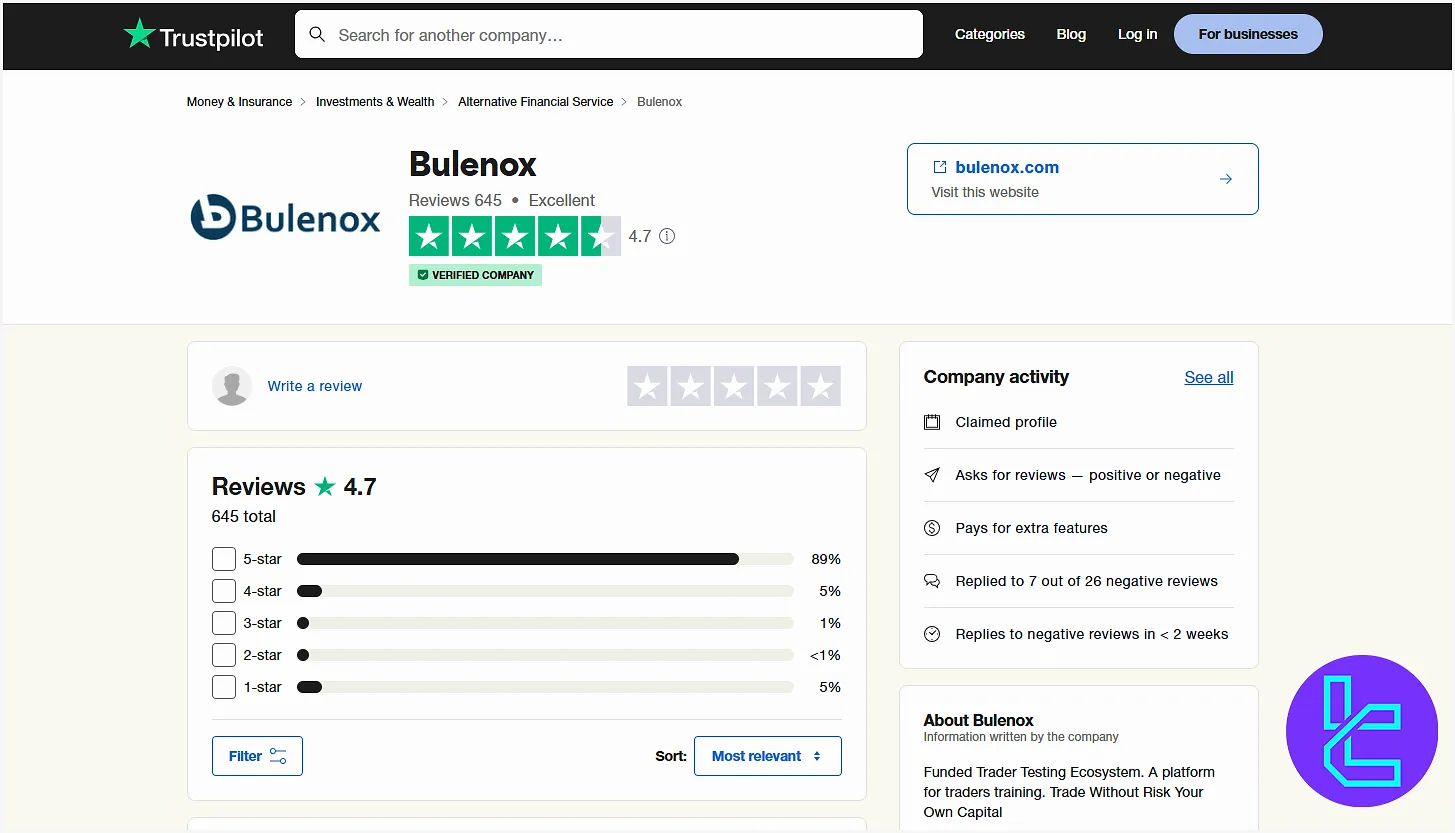Check the 5-star filter checkbox
This screenshot has height=833, width=1455.
pyautogui.click(x=224, y=559)
